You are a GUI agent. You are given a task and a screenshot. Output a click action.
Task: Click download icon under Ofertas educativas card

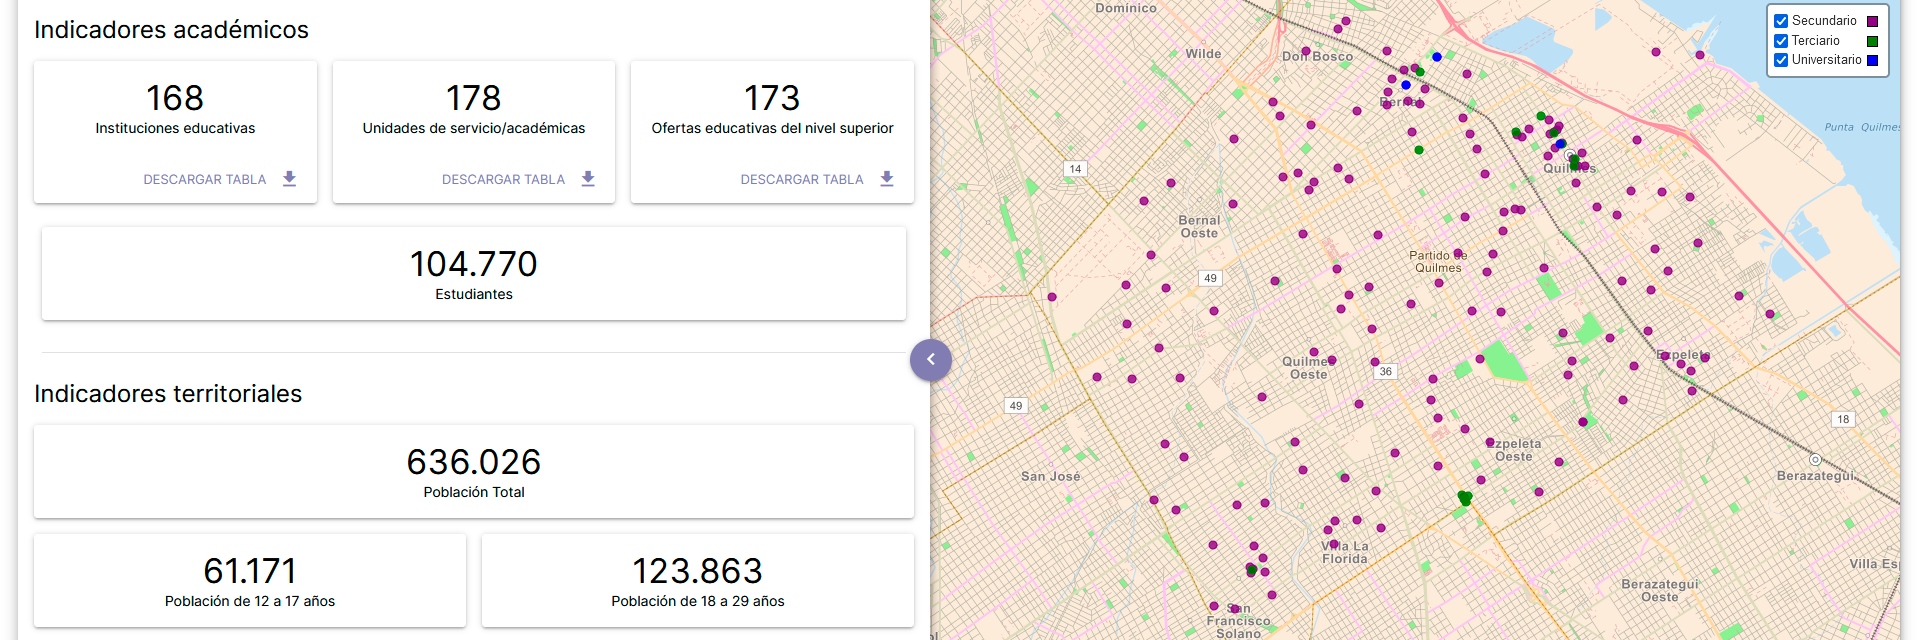click(887, 179)
